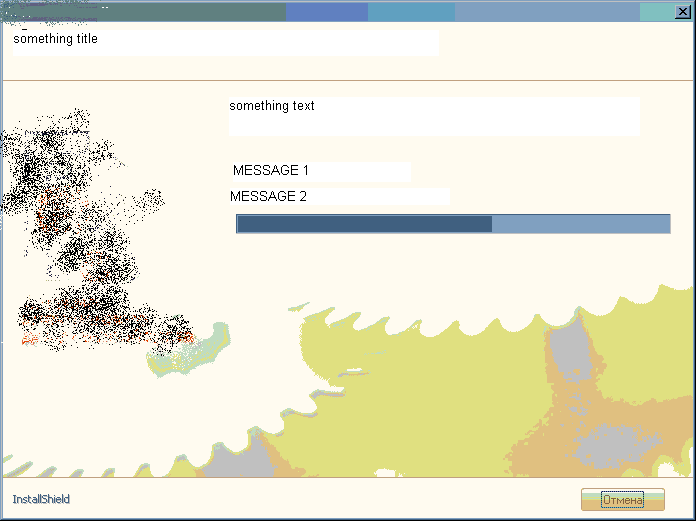
Task: Click the white area right of "something title"
Action: [x=300, y=42]
